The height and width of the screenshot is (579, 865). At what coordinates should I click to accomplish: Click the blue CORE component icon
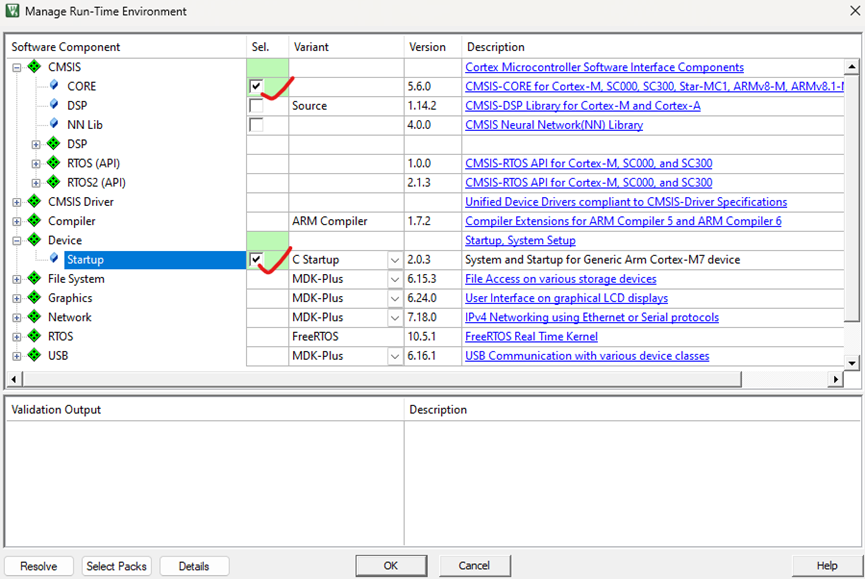[54, 85]
